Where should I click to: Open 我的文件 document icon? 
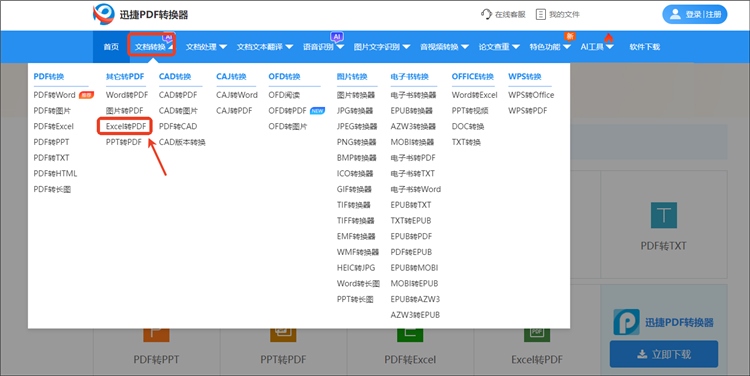point(540,14)
